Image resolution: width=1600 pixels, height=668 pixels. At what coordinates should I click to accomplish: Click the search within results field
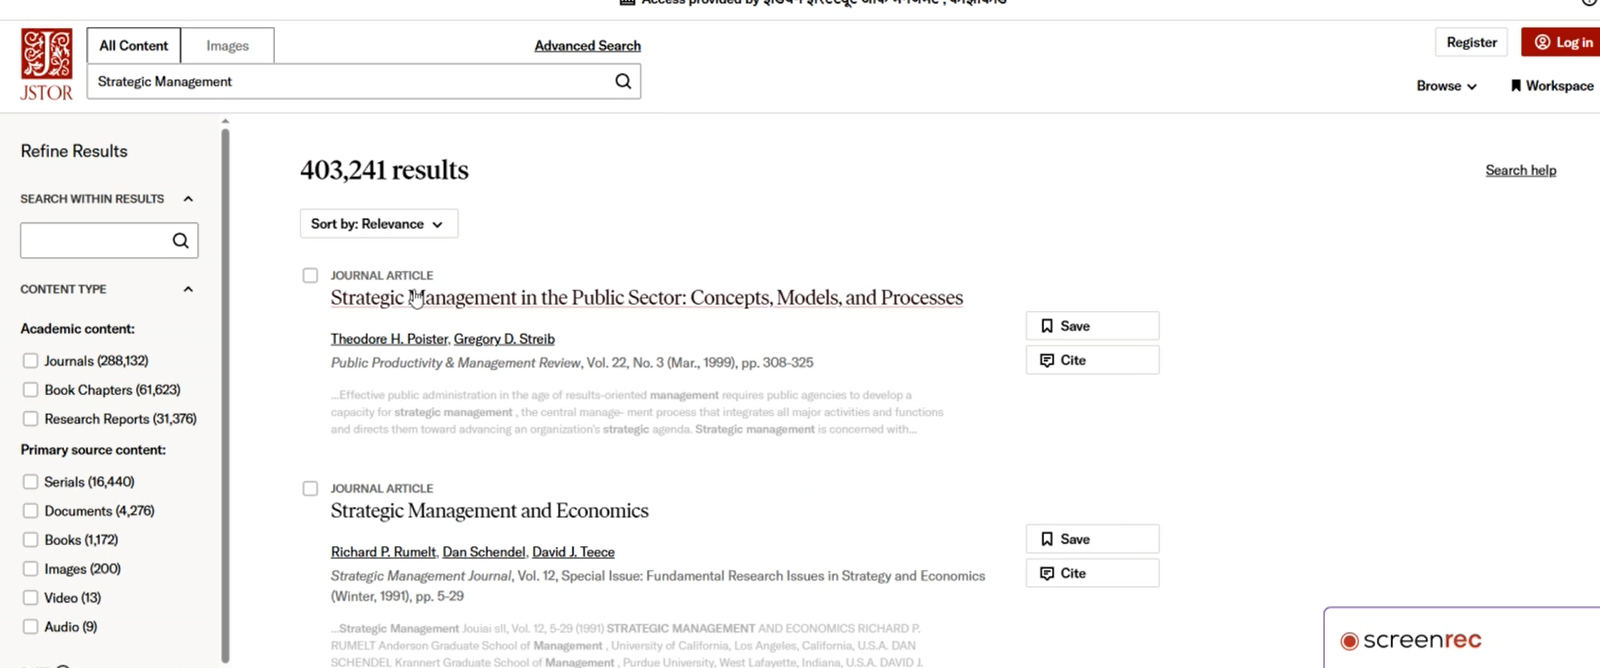pyautogui.click(x=95, y=241)
